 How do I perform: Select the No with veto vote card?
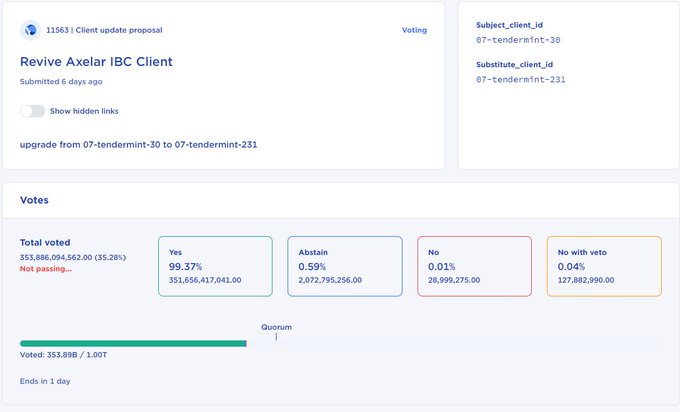(604, 266)
